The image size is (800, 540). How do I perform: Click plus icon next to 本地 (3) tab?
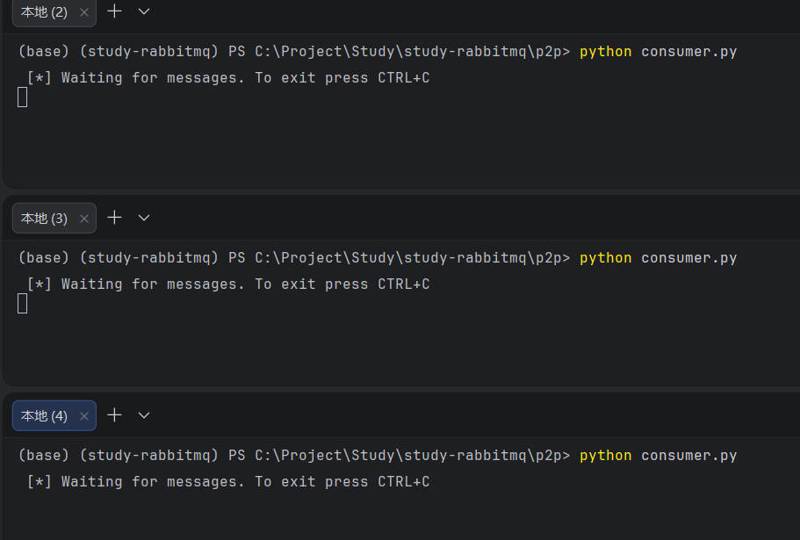(x=115, y=217)
